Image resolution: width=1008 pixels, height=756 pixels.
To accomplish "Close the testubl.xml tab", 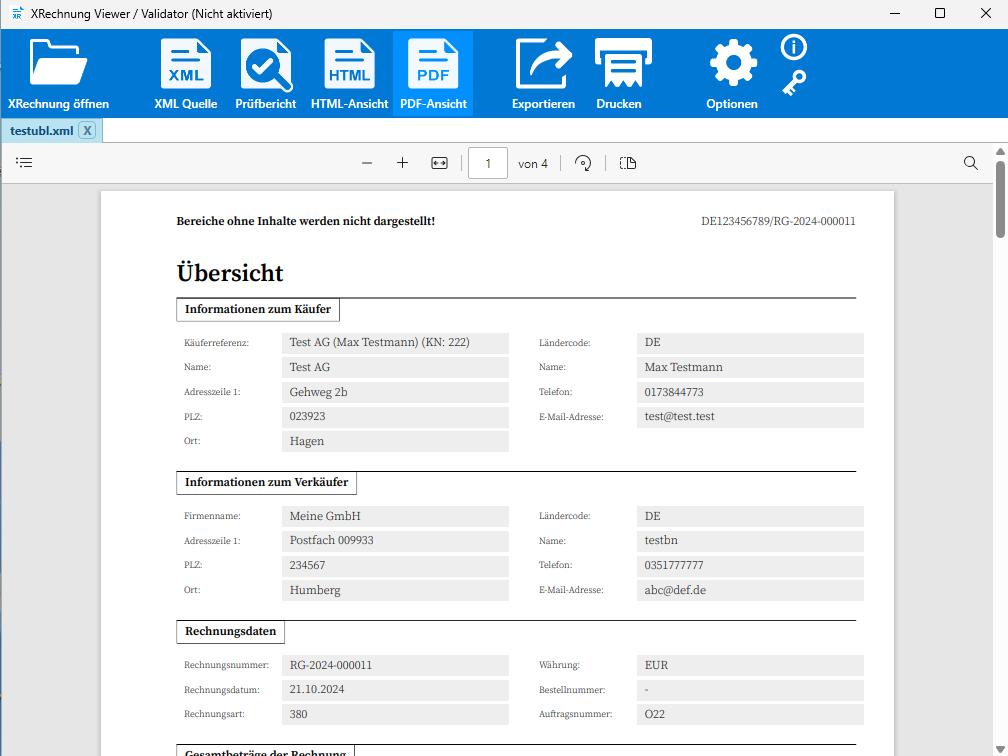I will pyautogui.click(x=87, y=131).
